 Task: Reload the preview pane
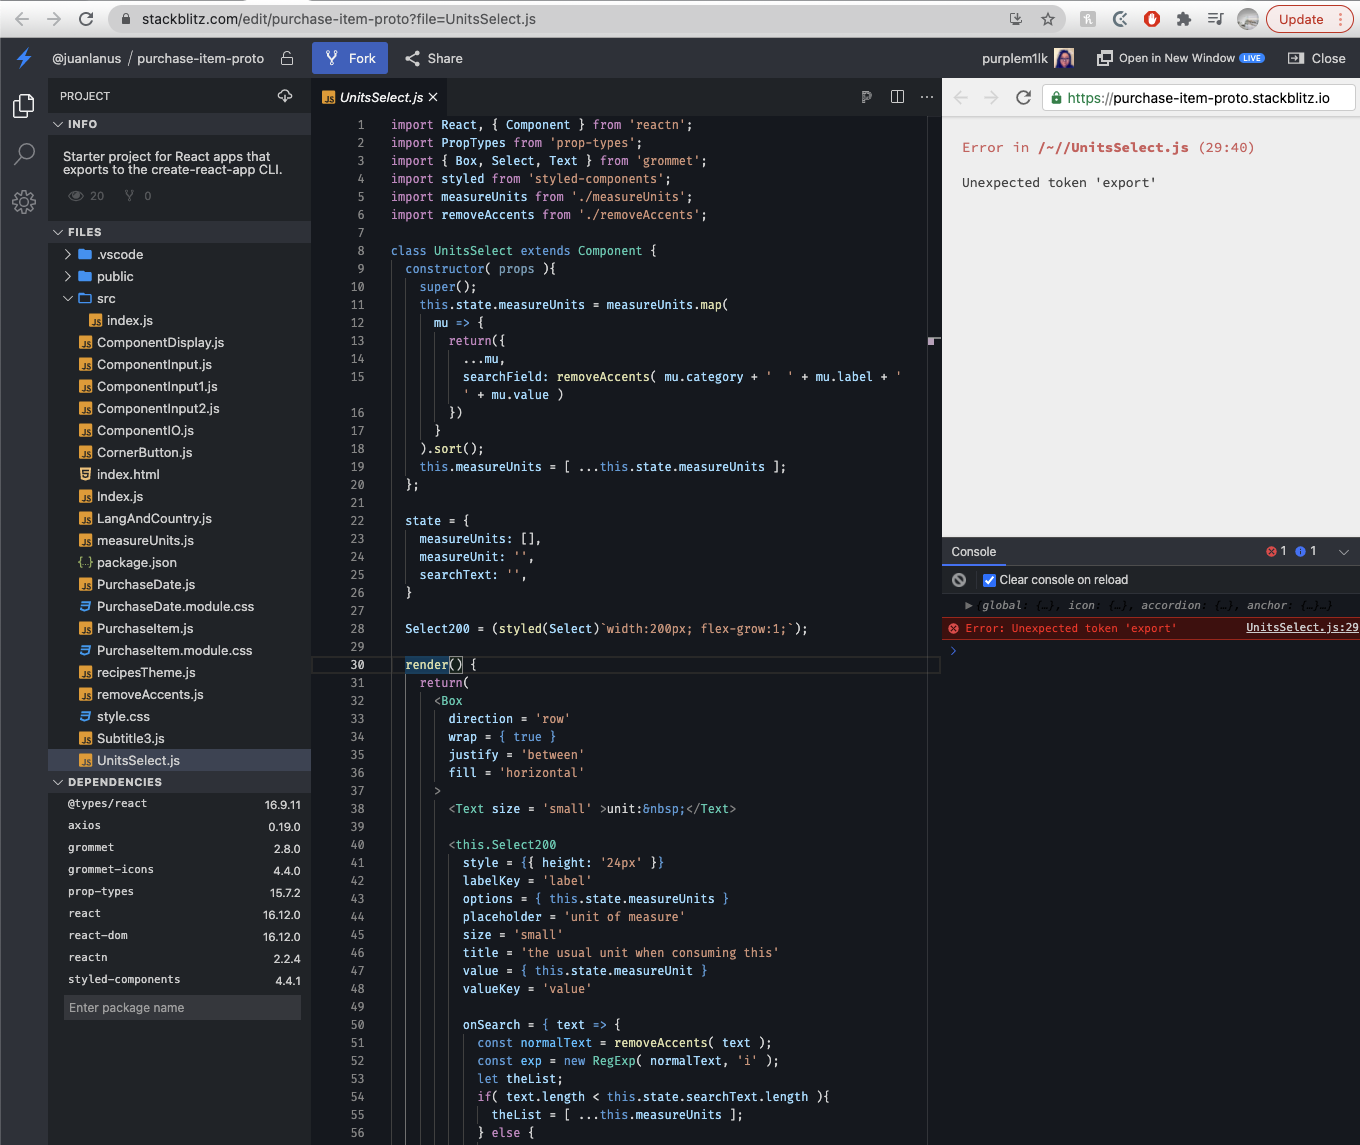pos(1023,97)
